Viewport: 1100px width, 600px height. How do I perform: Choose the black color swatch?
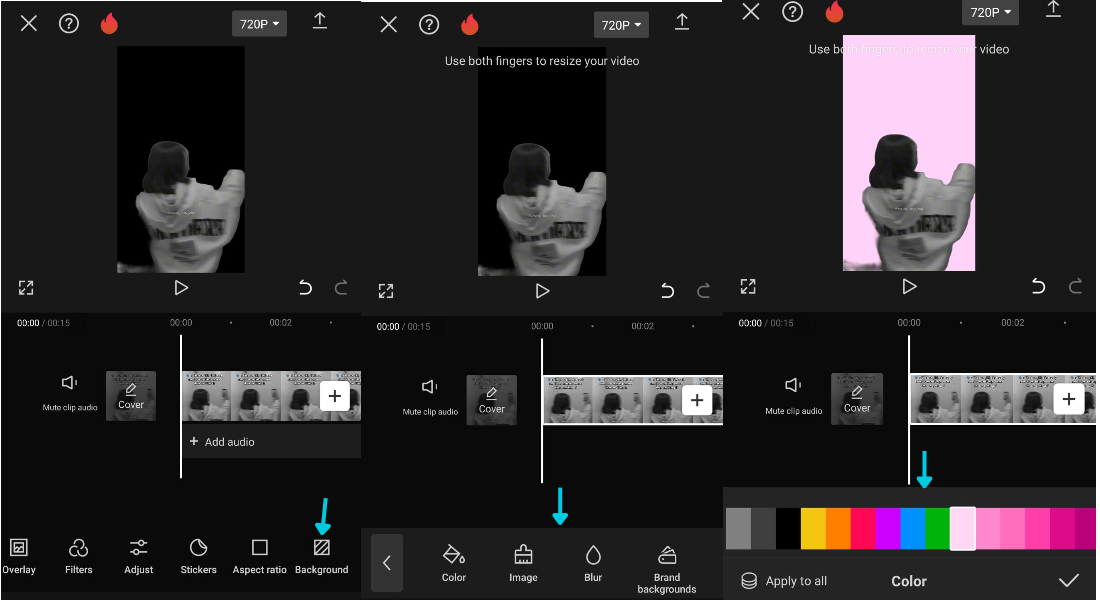788,528
